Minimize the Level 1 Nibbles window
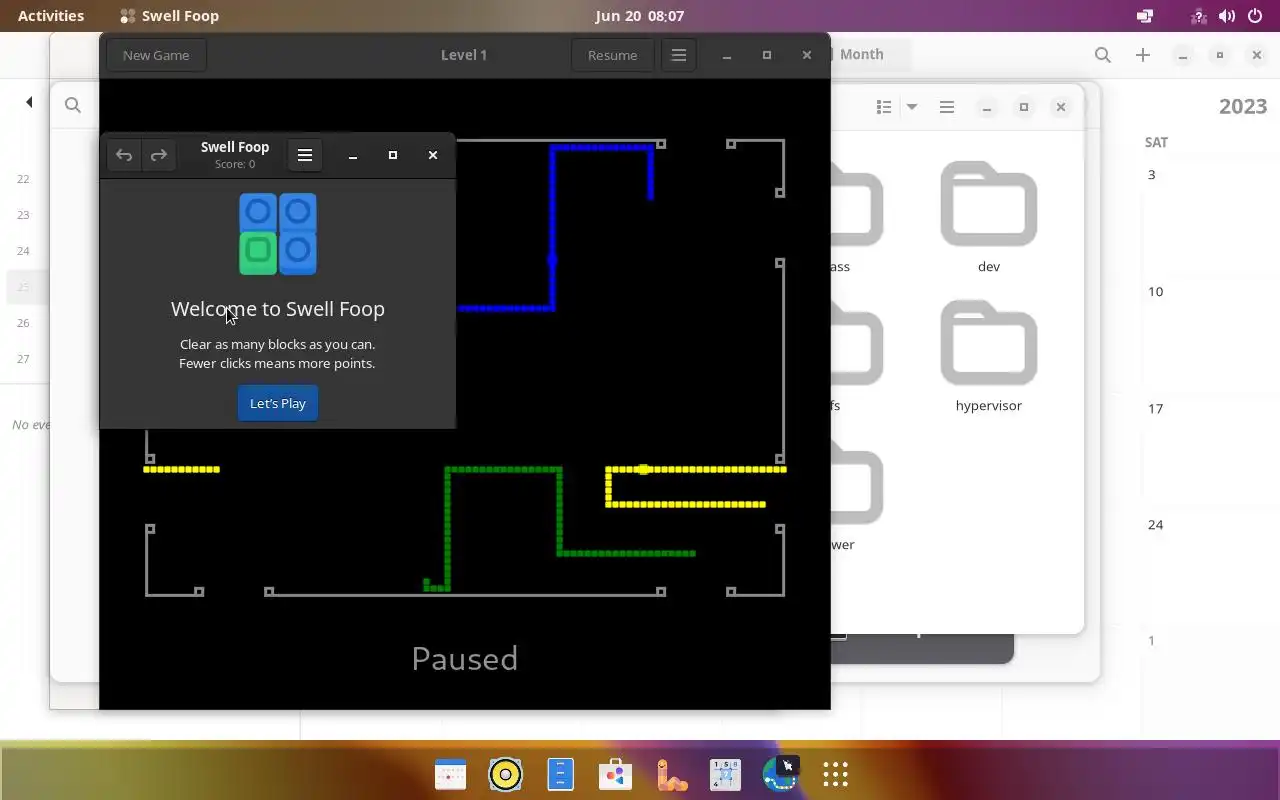The image size is (1280, 800). [727, 55]
